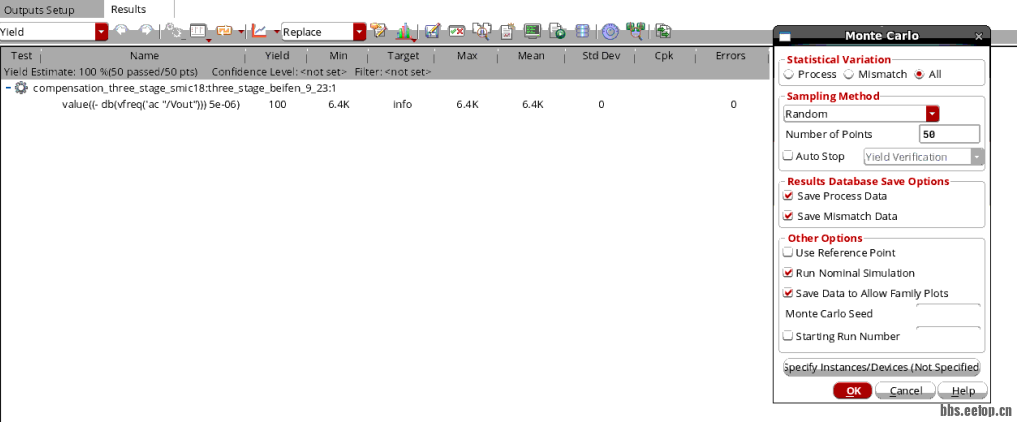Uncheck Save Process Data
Screen dimensions: 1017x422
coord(788,196)
